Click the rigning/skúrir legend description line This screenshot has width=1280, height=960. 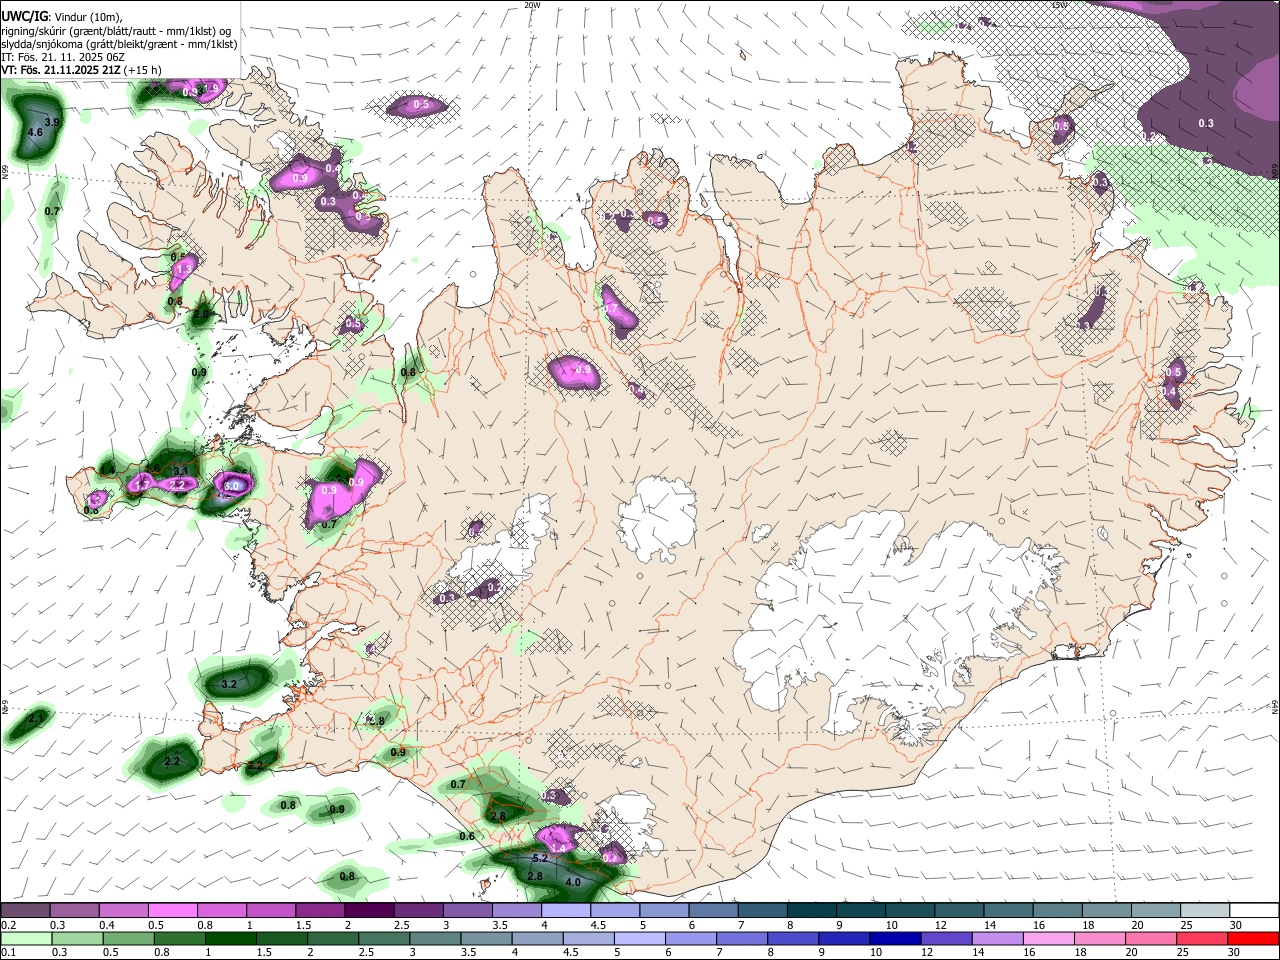[116, 31]
